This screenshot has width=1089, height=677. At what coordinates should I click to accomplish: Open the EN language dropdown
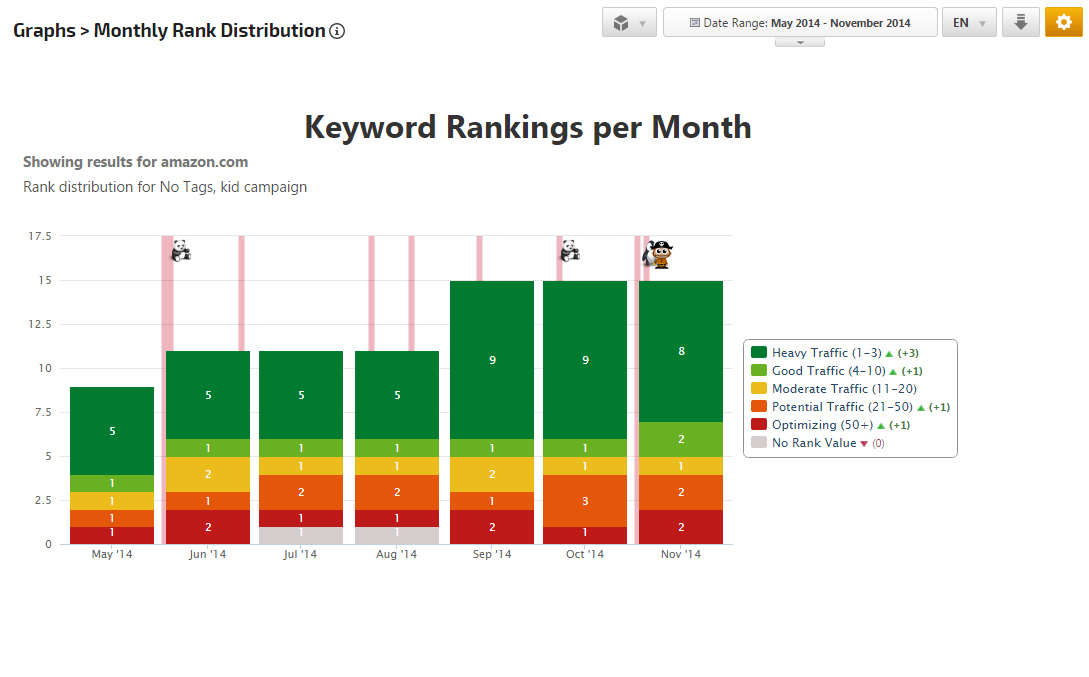968,23
